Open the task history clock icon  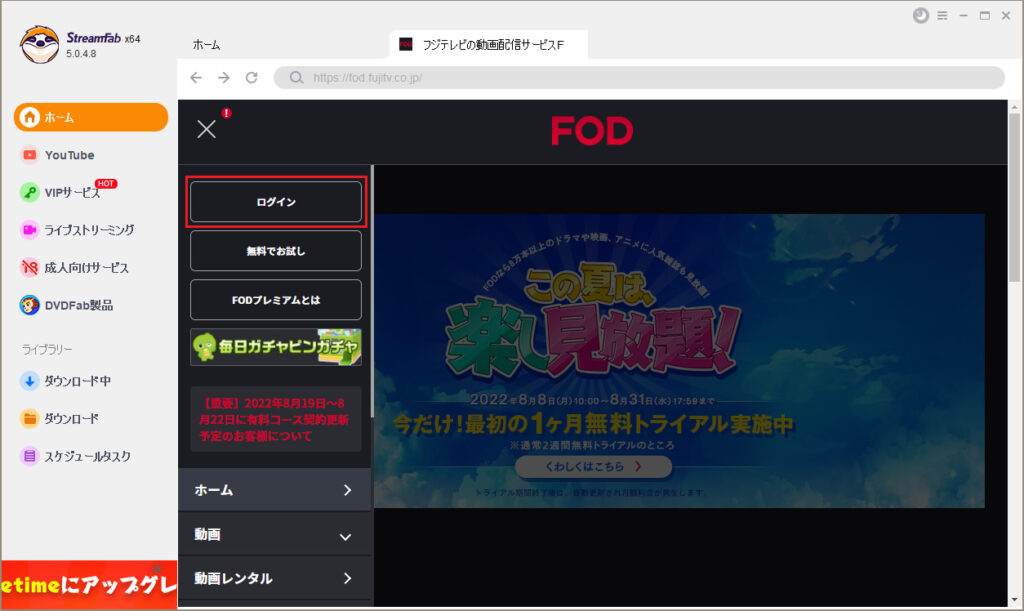coord(921,16)
